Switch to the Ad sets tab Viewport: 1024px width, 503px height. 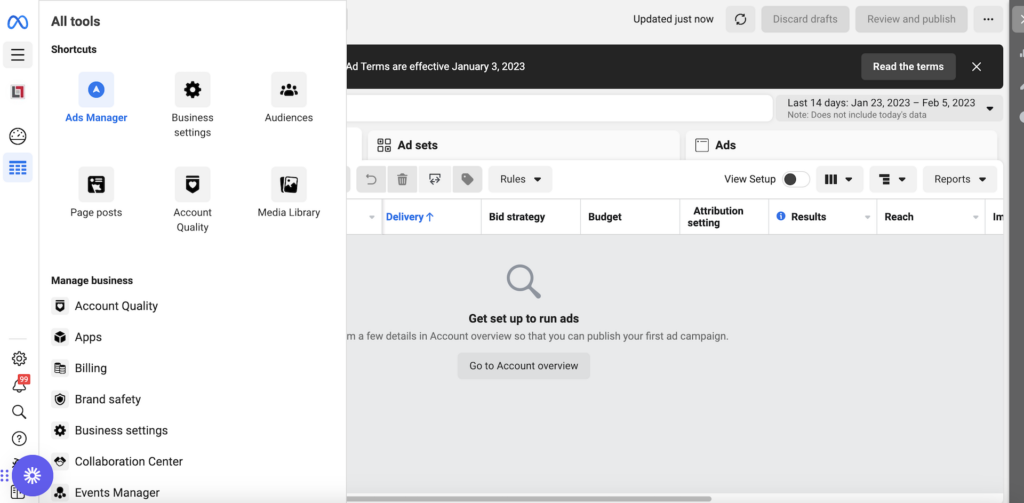(x=524, y=145)
